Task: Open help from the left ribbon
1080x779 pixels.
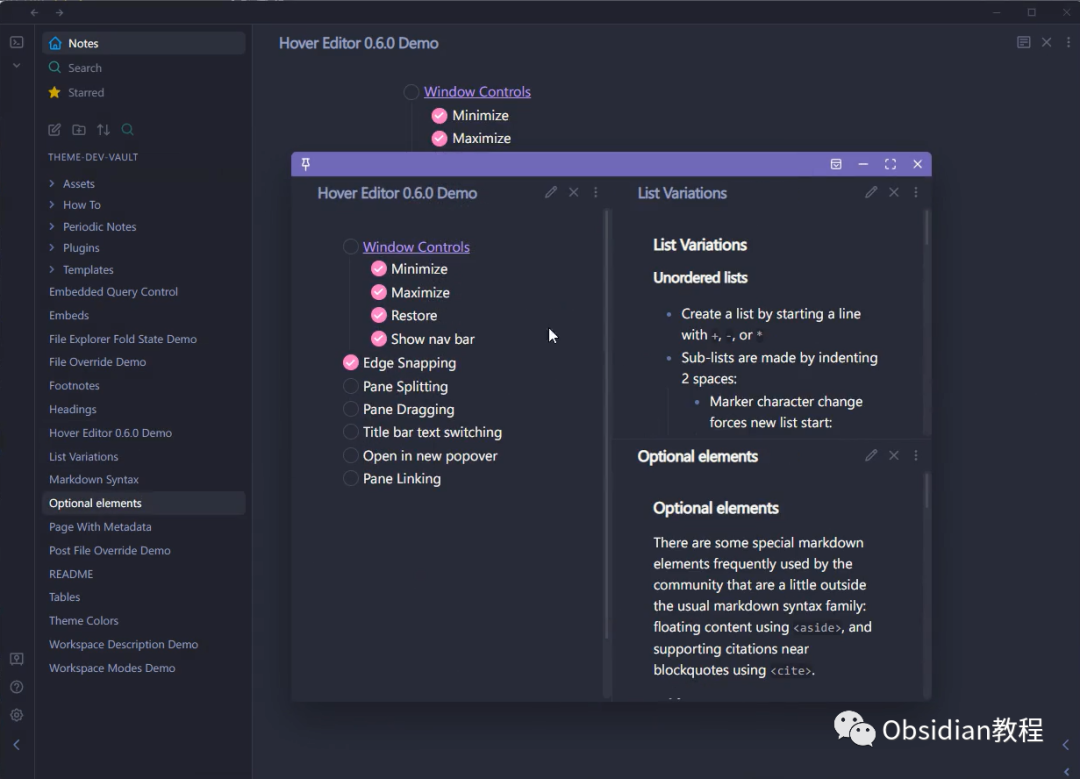Action: pos(17,687)
